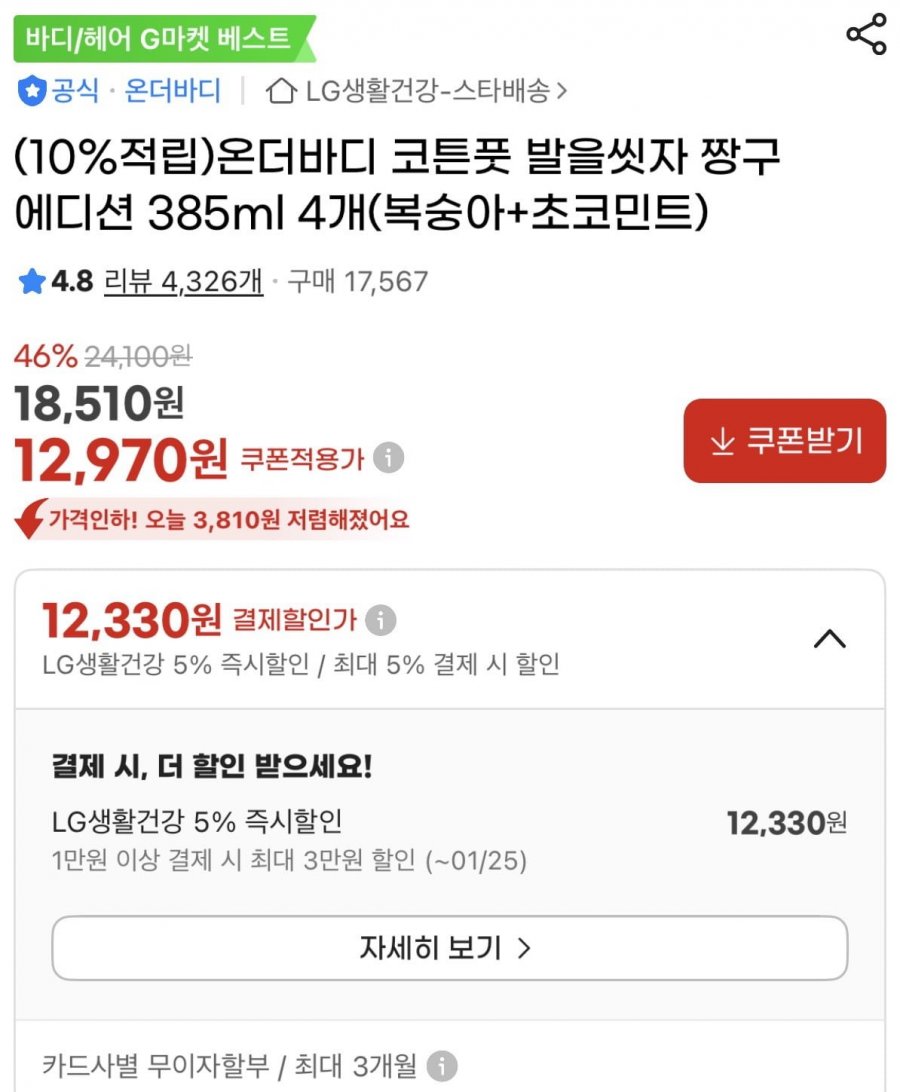Tap the share icon

[x=866, y=35]
